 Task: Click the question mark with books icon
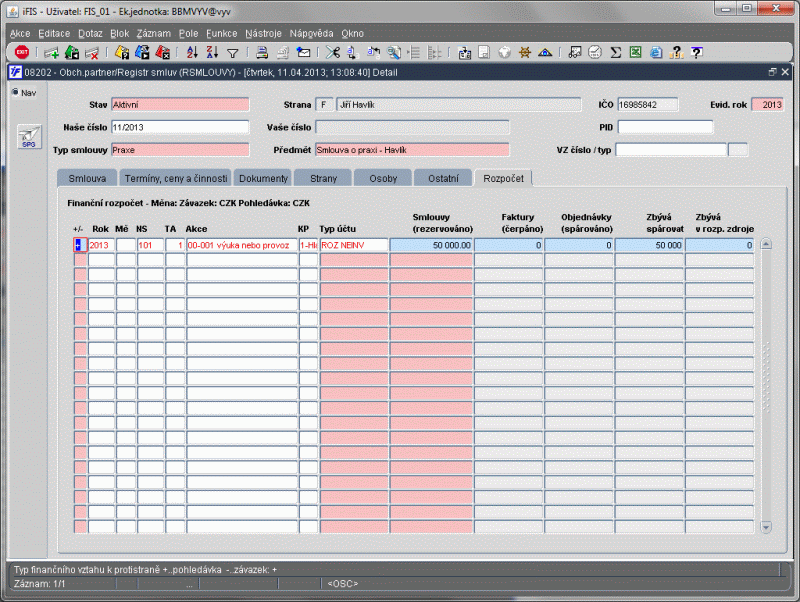677,52
